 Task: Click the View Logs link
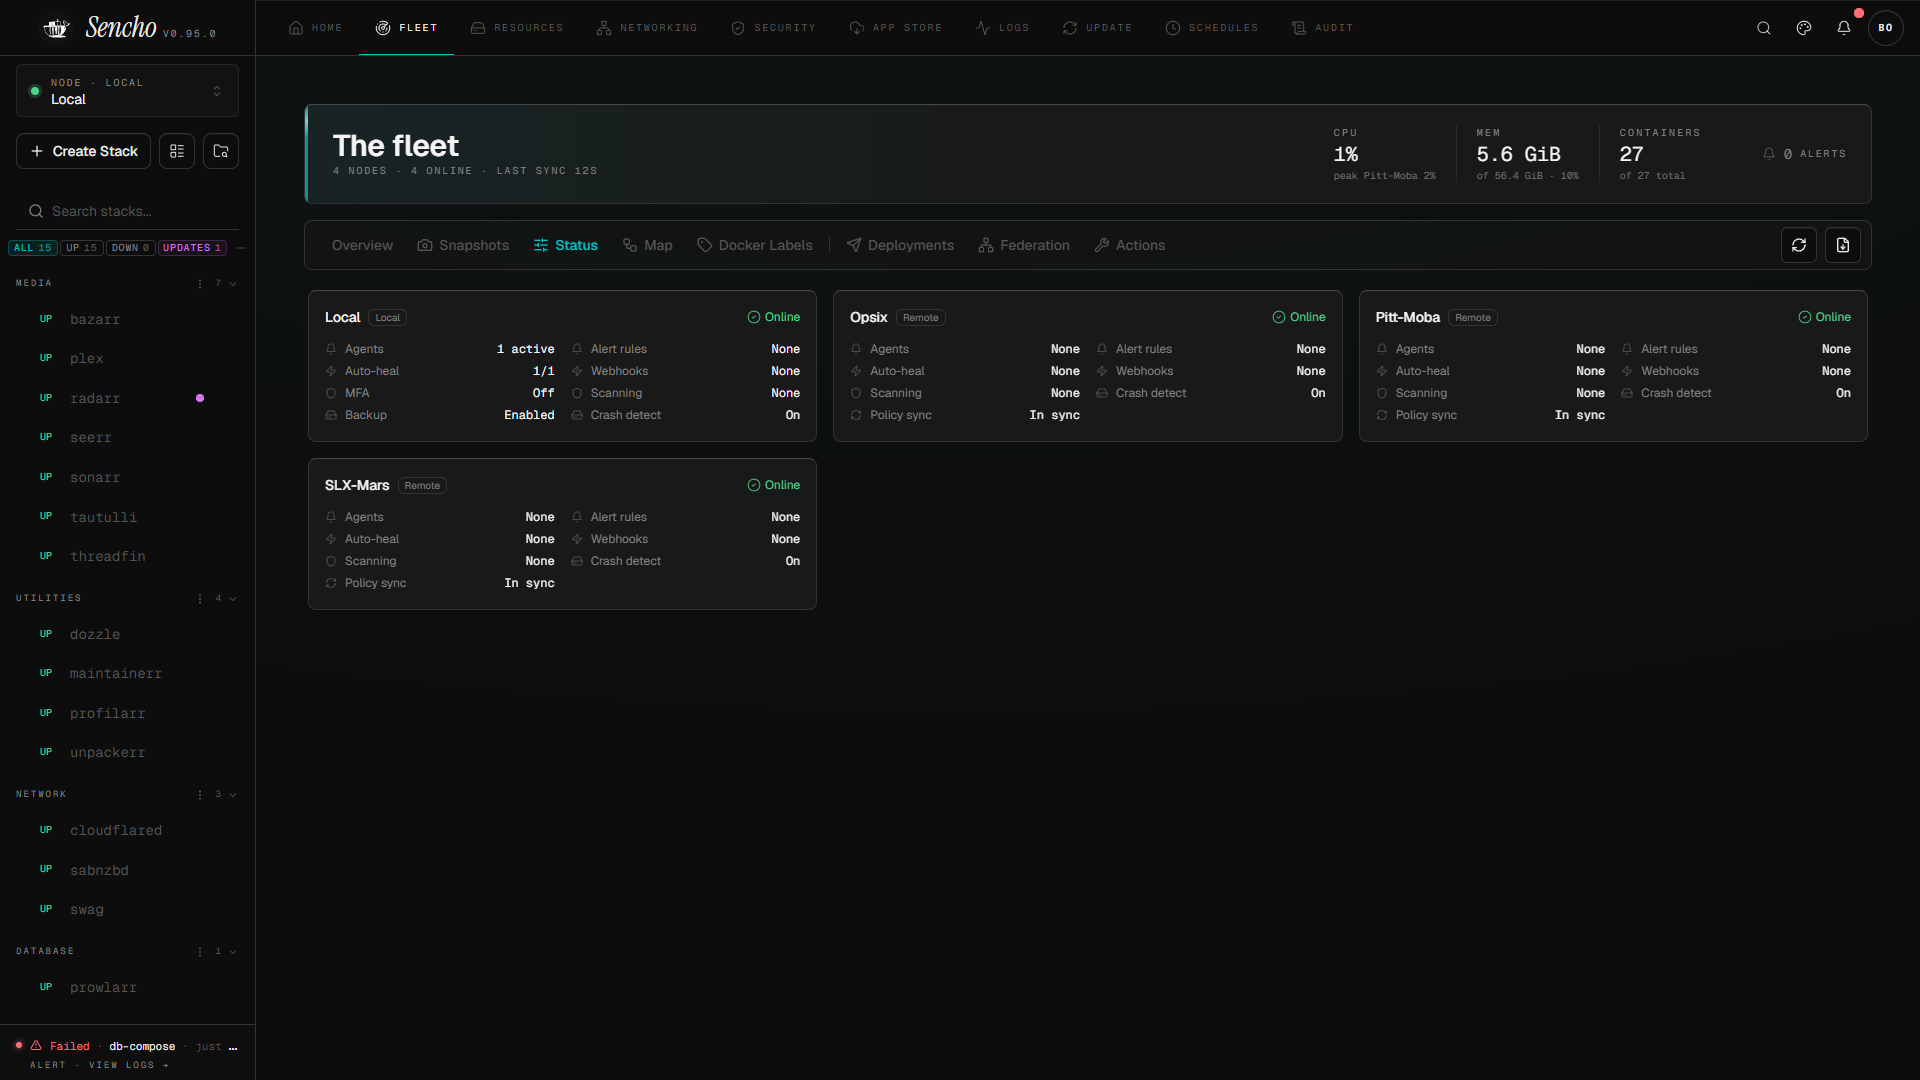129,1065
